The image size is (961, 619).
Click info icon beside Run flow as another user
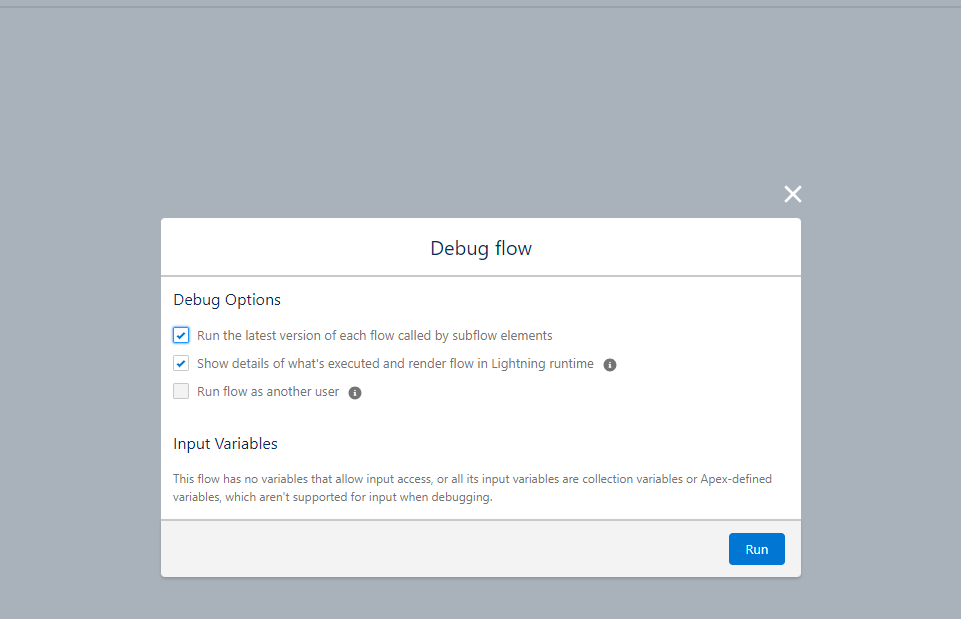tap(354, 393)
